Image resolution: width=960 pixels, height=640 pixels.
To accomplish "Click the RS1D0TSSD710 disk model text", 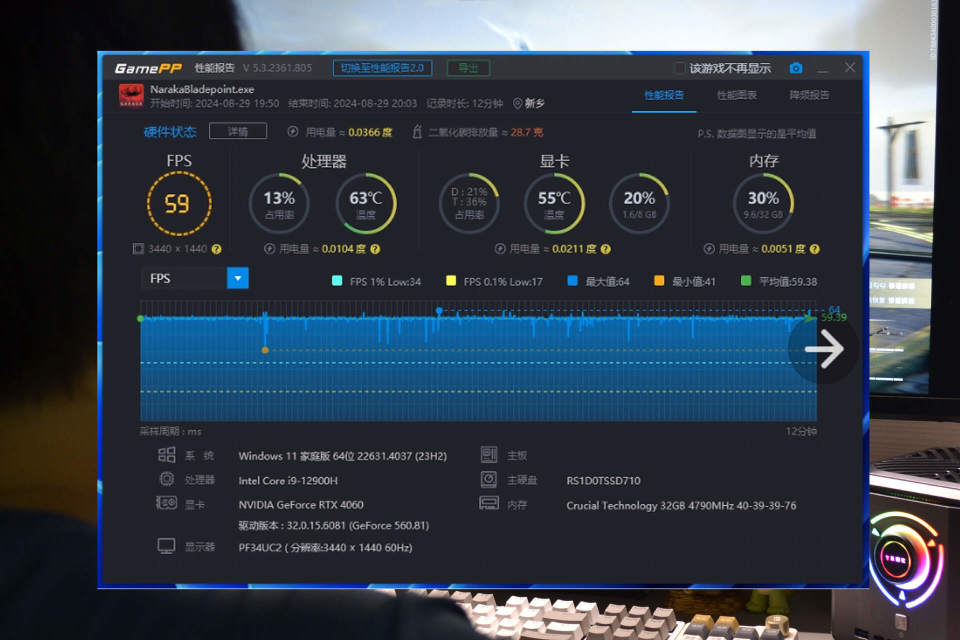I will pyautogui.click(x=603, y=481).
